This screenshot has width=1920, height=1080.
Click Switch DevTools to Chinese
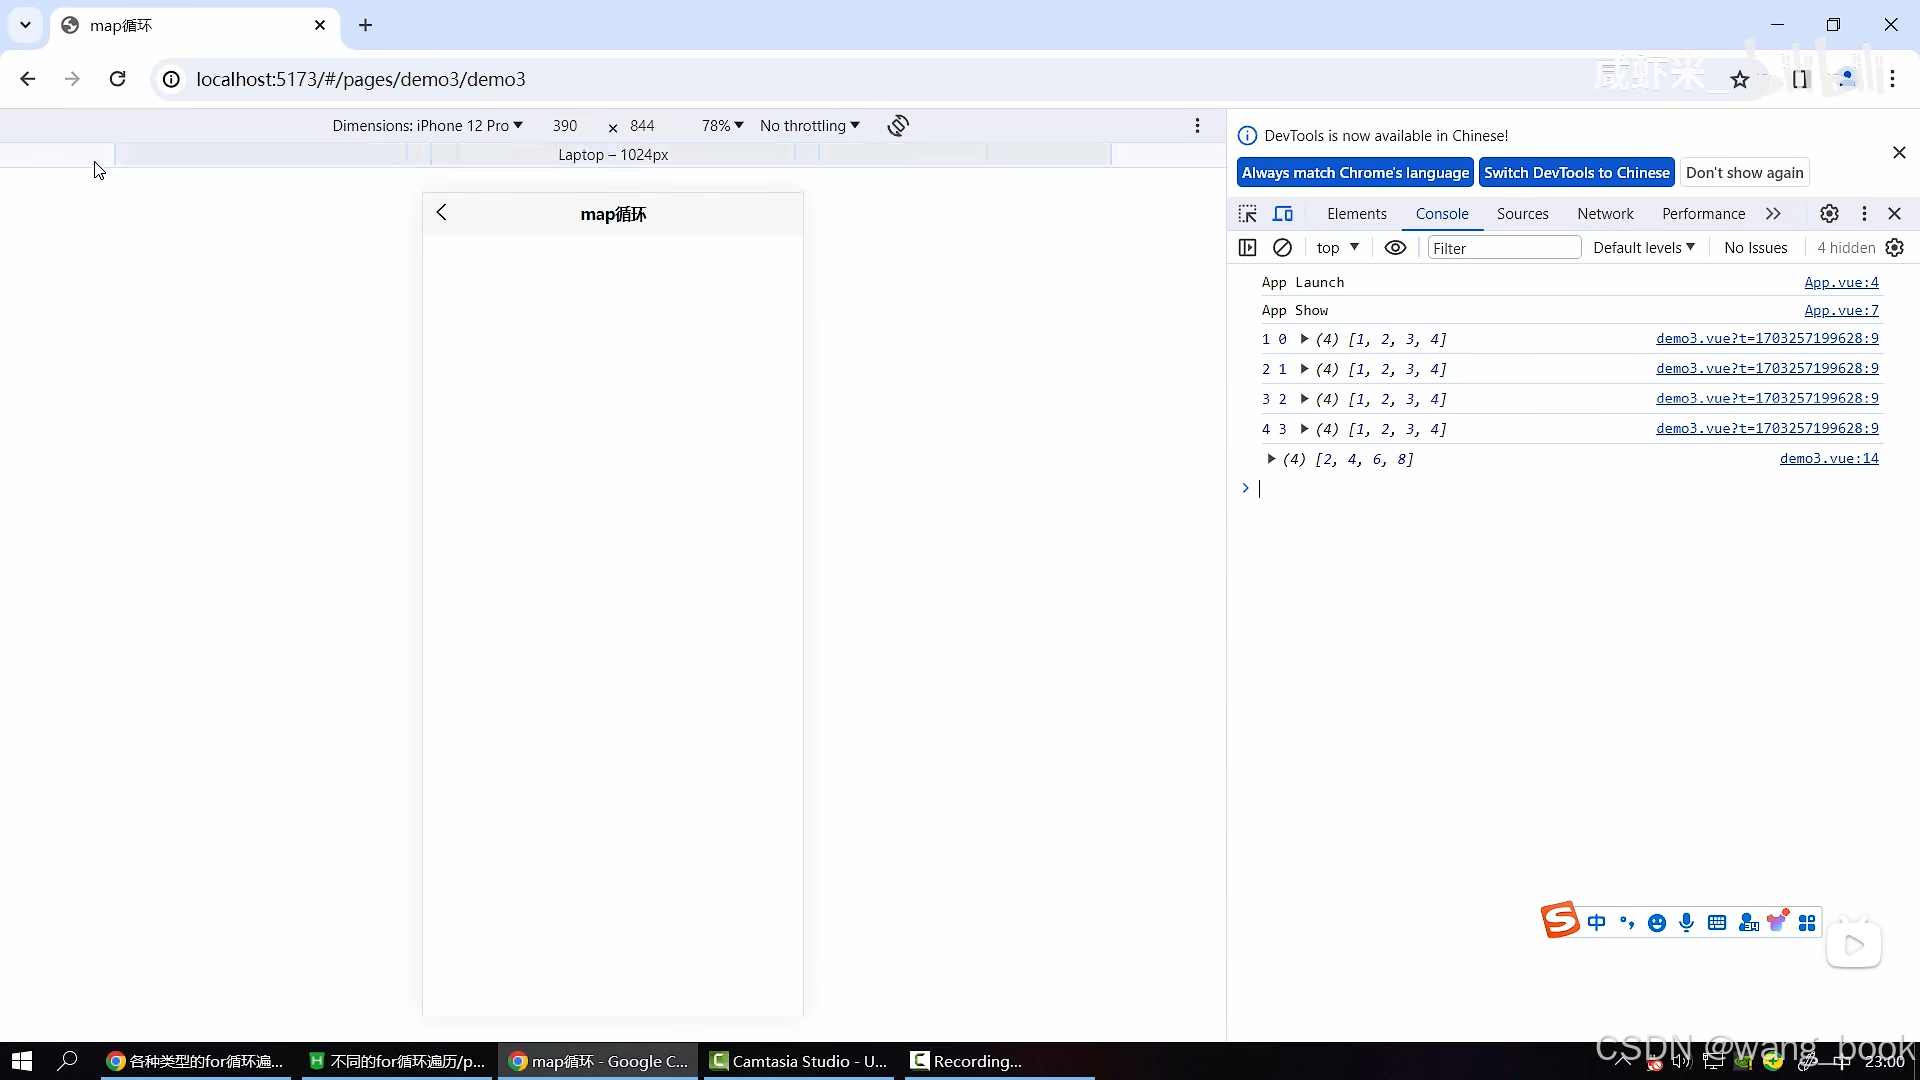click(1577, 172)
